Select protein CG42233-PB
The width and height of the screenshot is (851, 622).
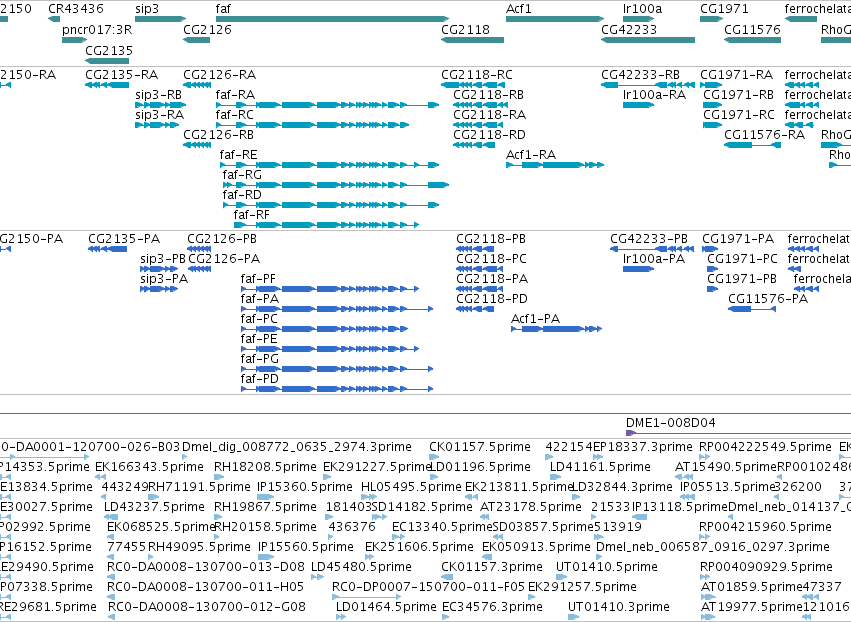click(x=649, y=239)
